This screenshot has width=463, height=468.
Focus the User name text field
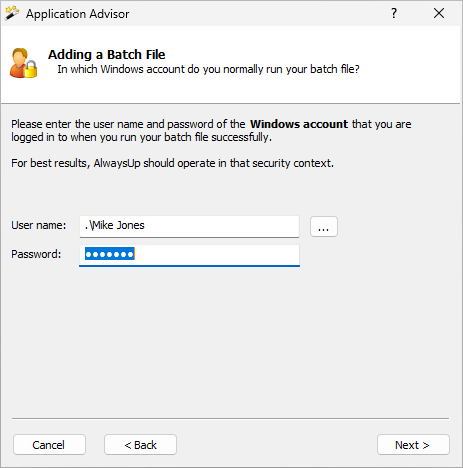189,226
